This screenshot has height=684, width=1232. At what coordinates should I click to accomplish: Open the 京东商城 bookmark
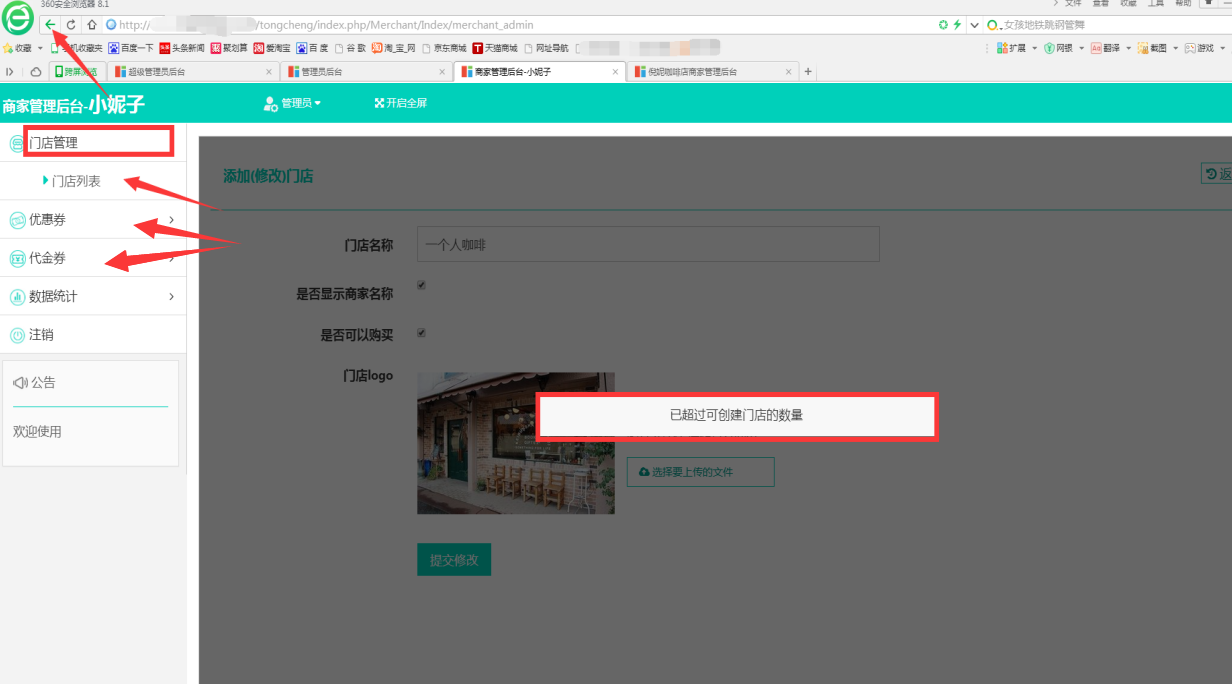click(x=445, y=47)
